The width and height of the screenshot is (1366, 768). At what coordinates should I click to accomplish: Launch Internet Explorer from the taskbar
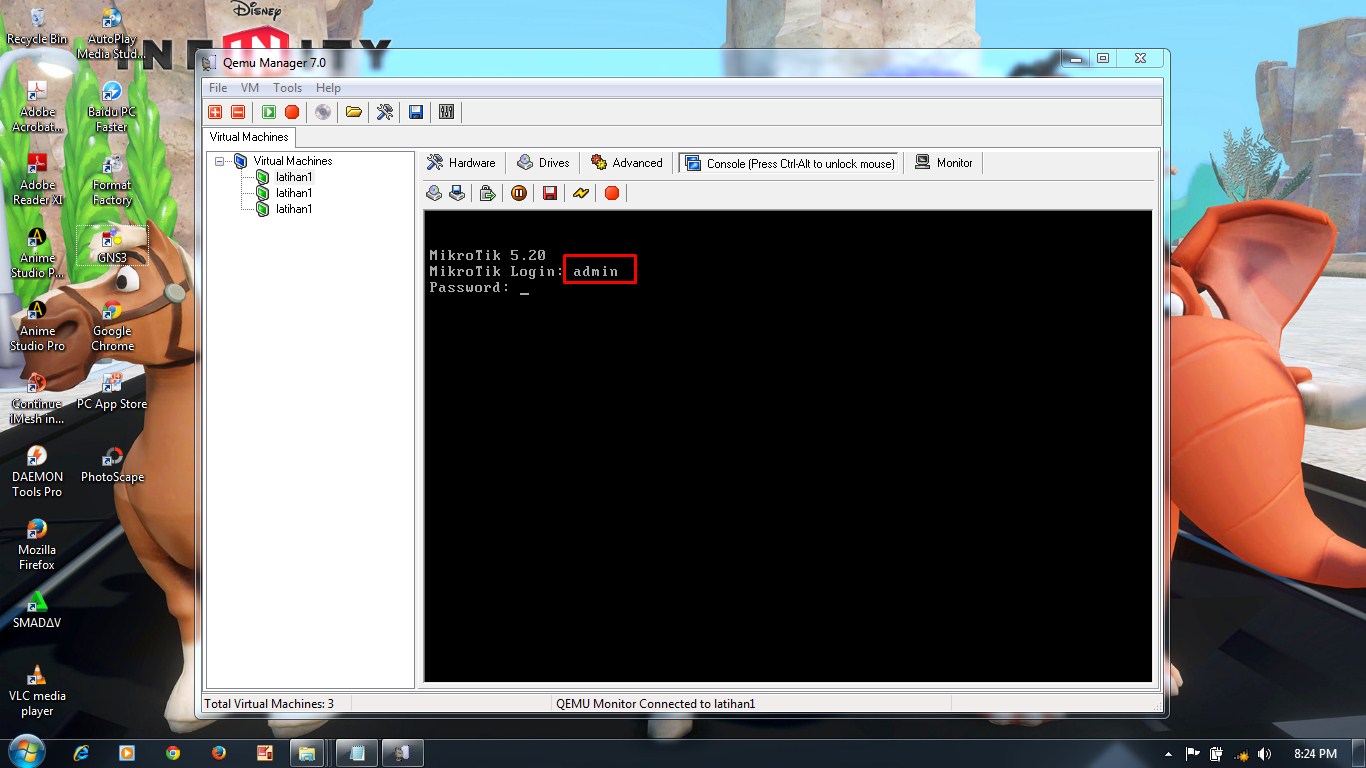[x=82, y=753]
